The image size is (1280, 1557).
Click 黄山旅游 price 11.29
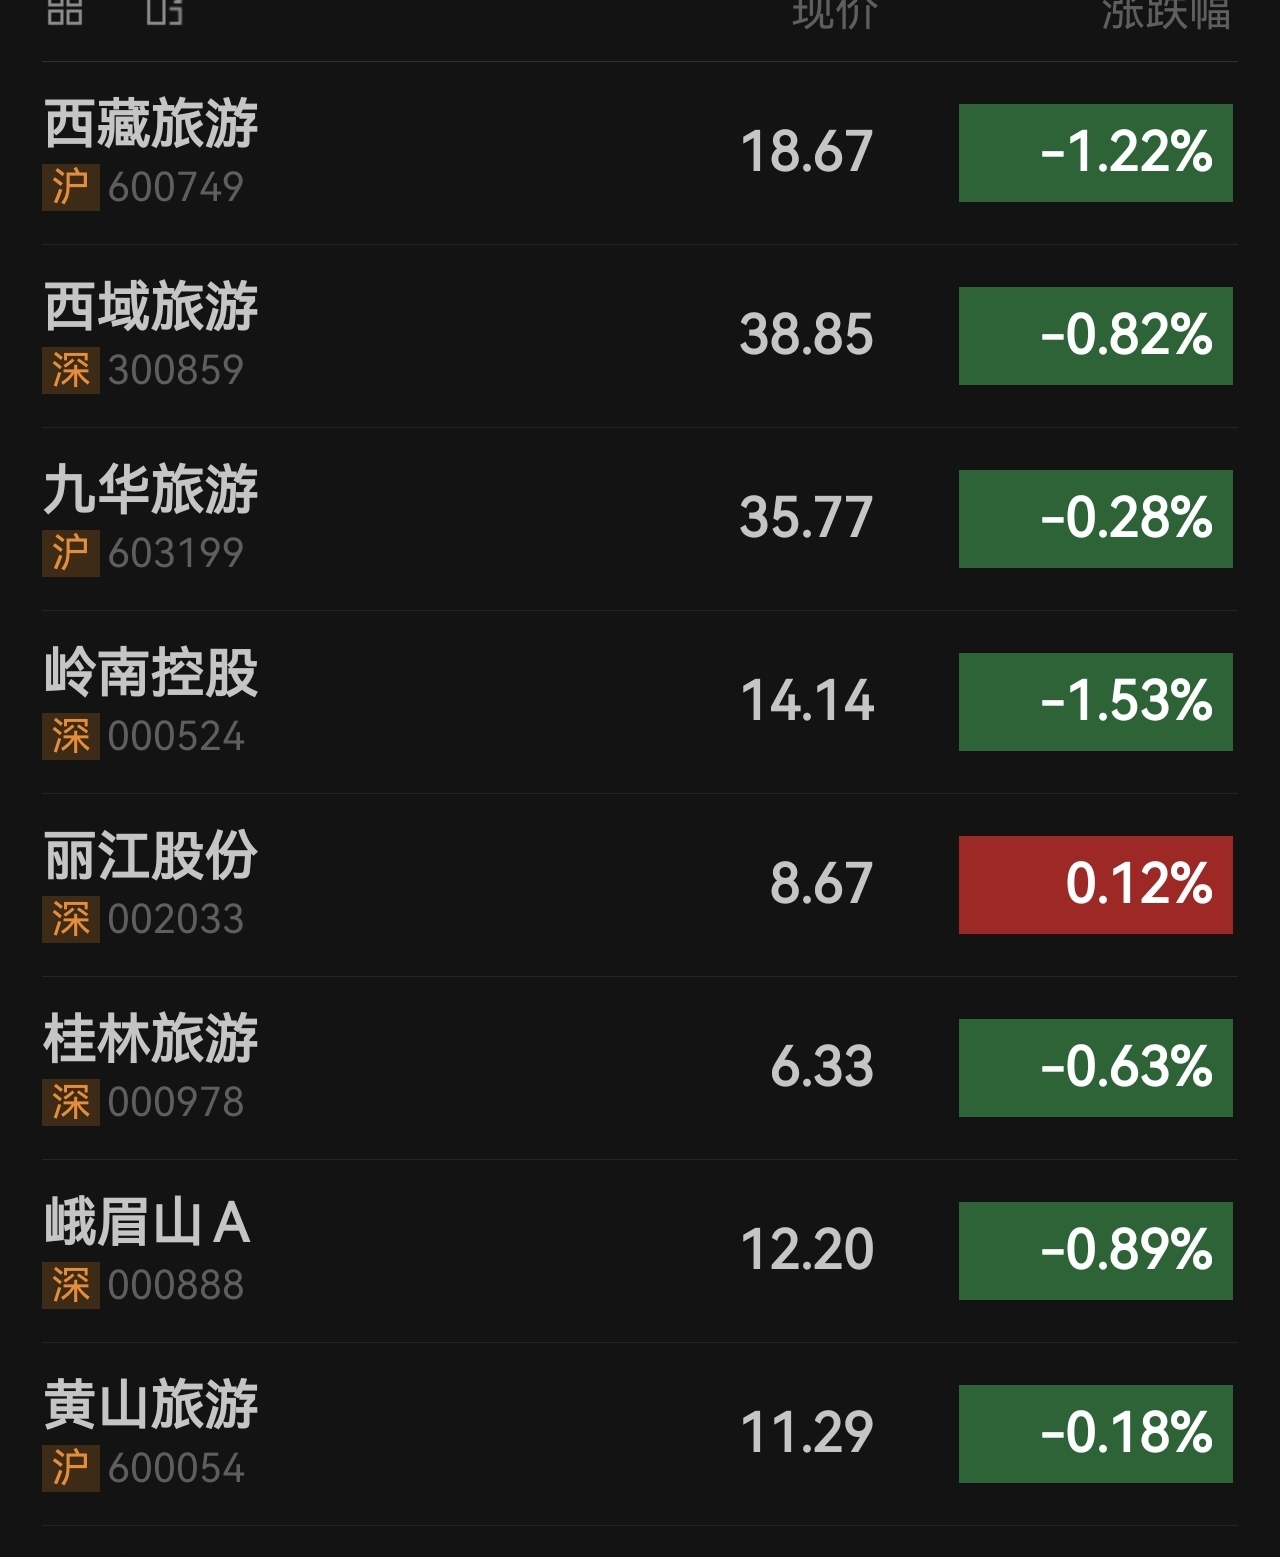click(x=806, y=1432)
